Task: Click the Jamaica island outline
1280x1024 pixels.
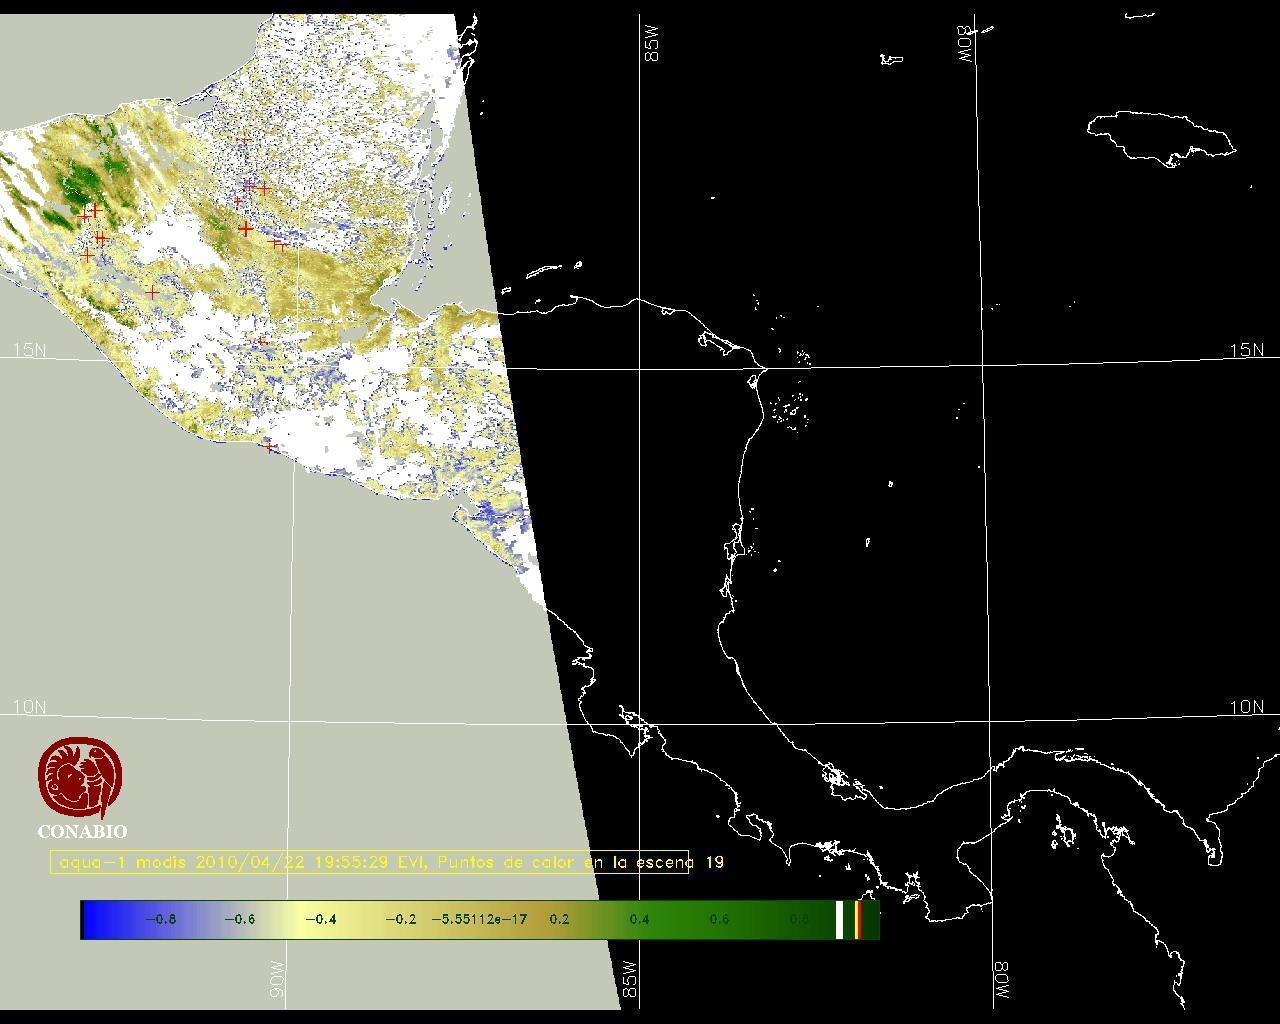Action: tap(1160, 134)
